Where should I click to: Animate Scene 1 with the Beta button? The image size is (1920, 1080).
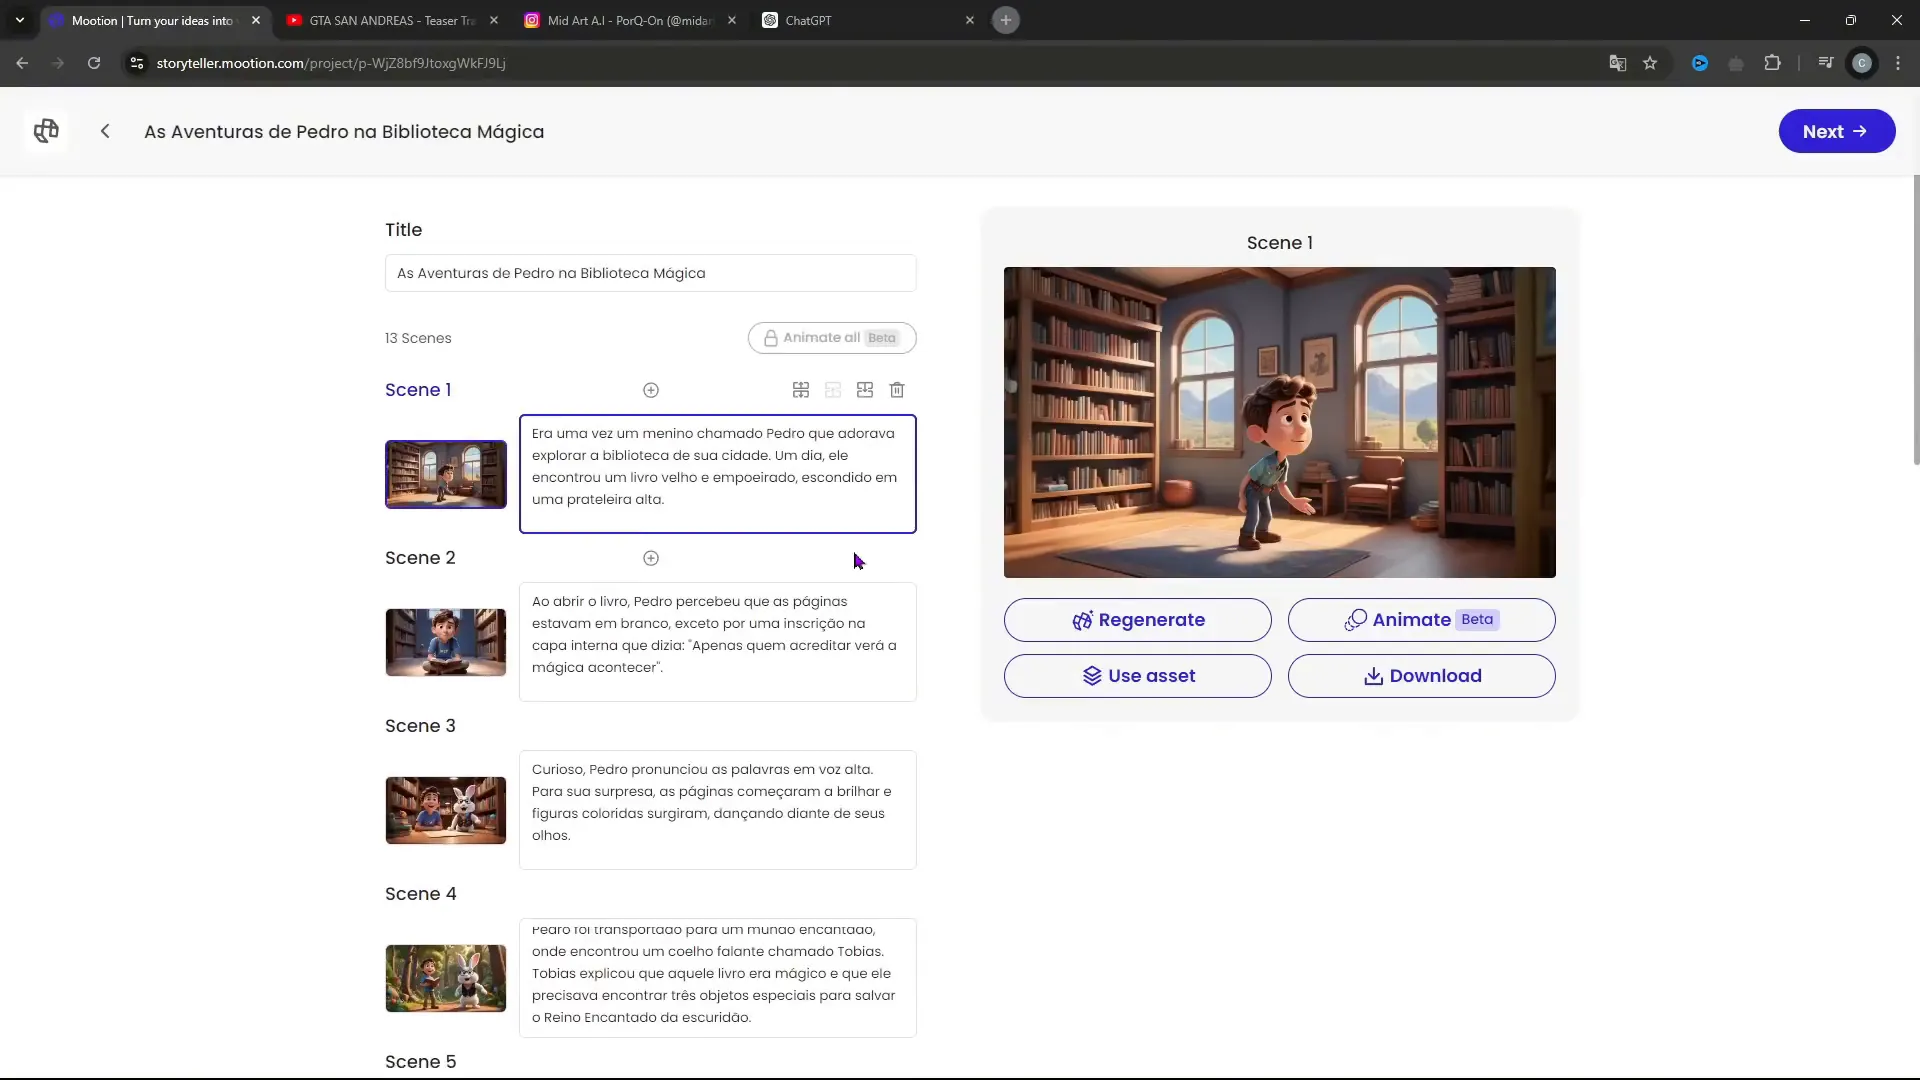pyautogui.click(x=1421, y=620)
